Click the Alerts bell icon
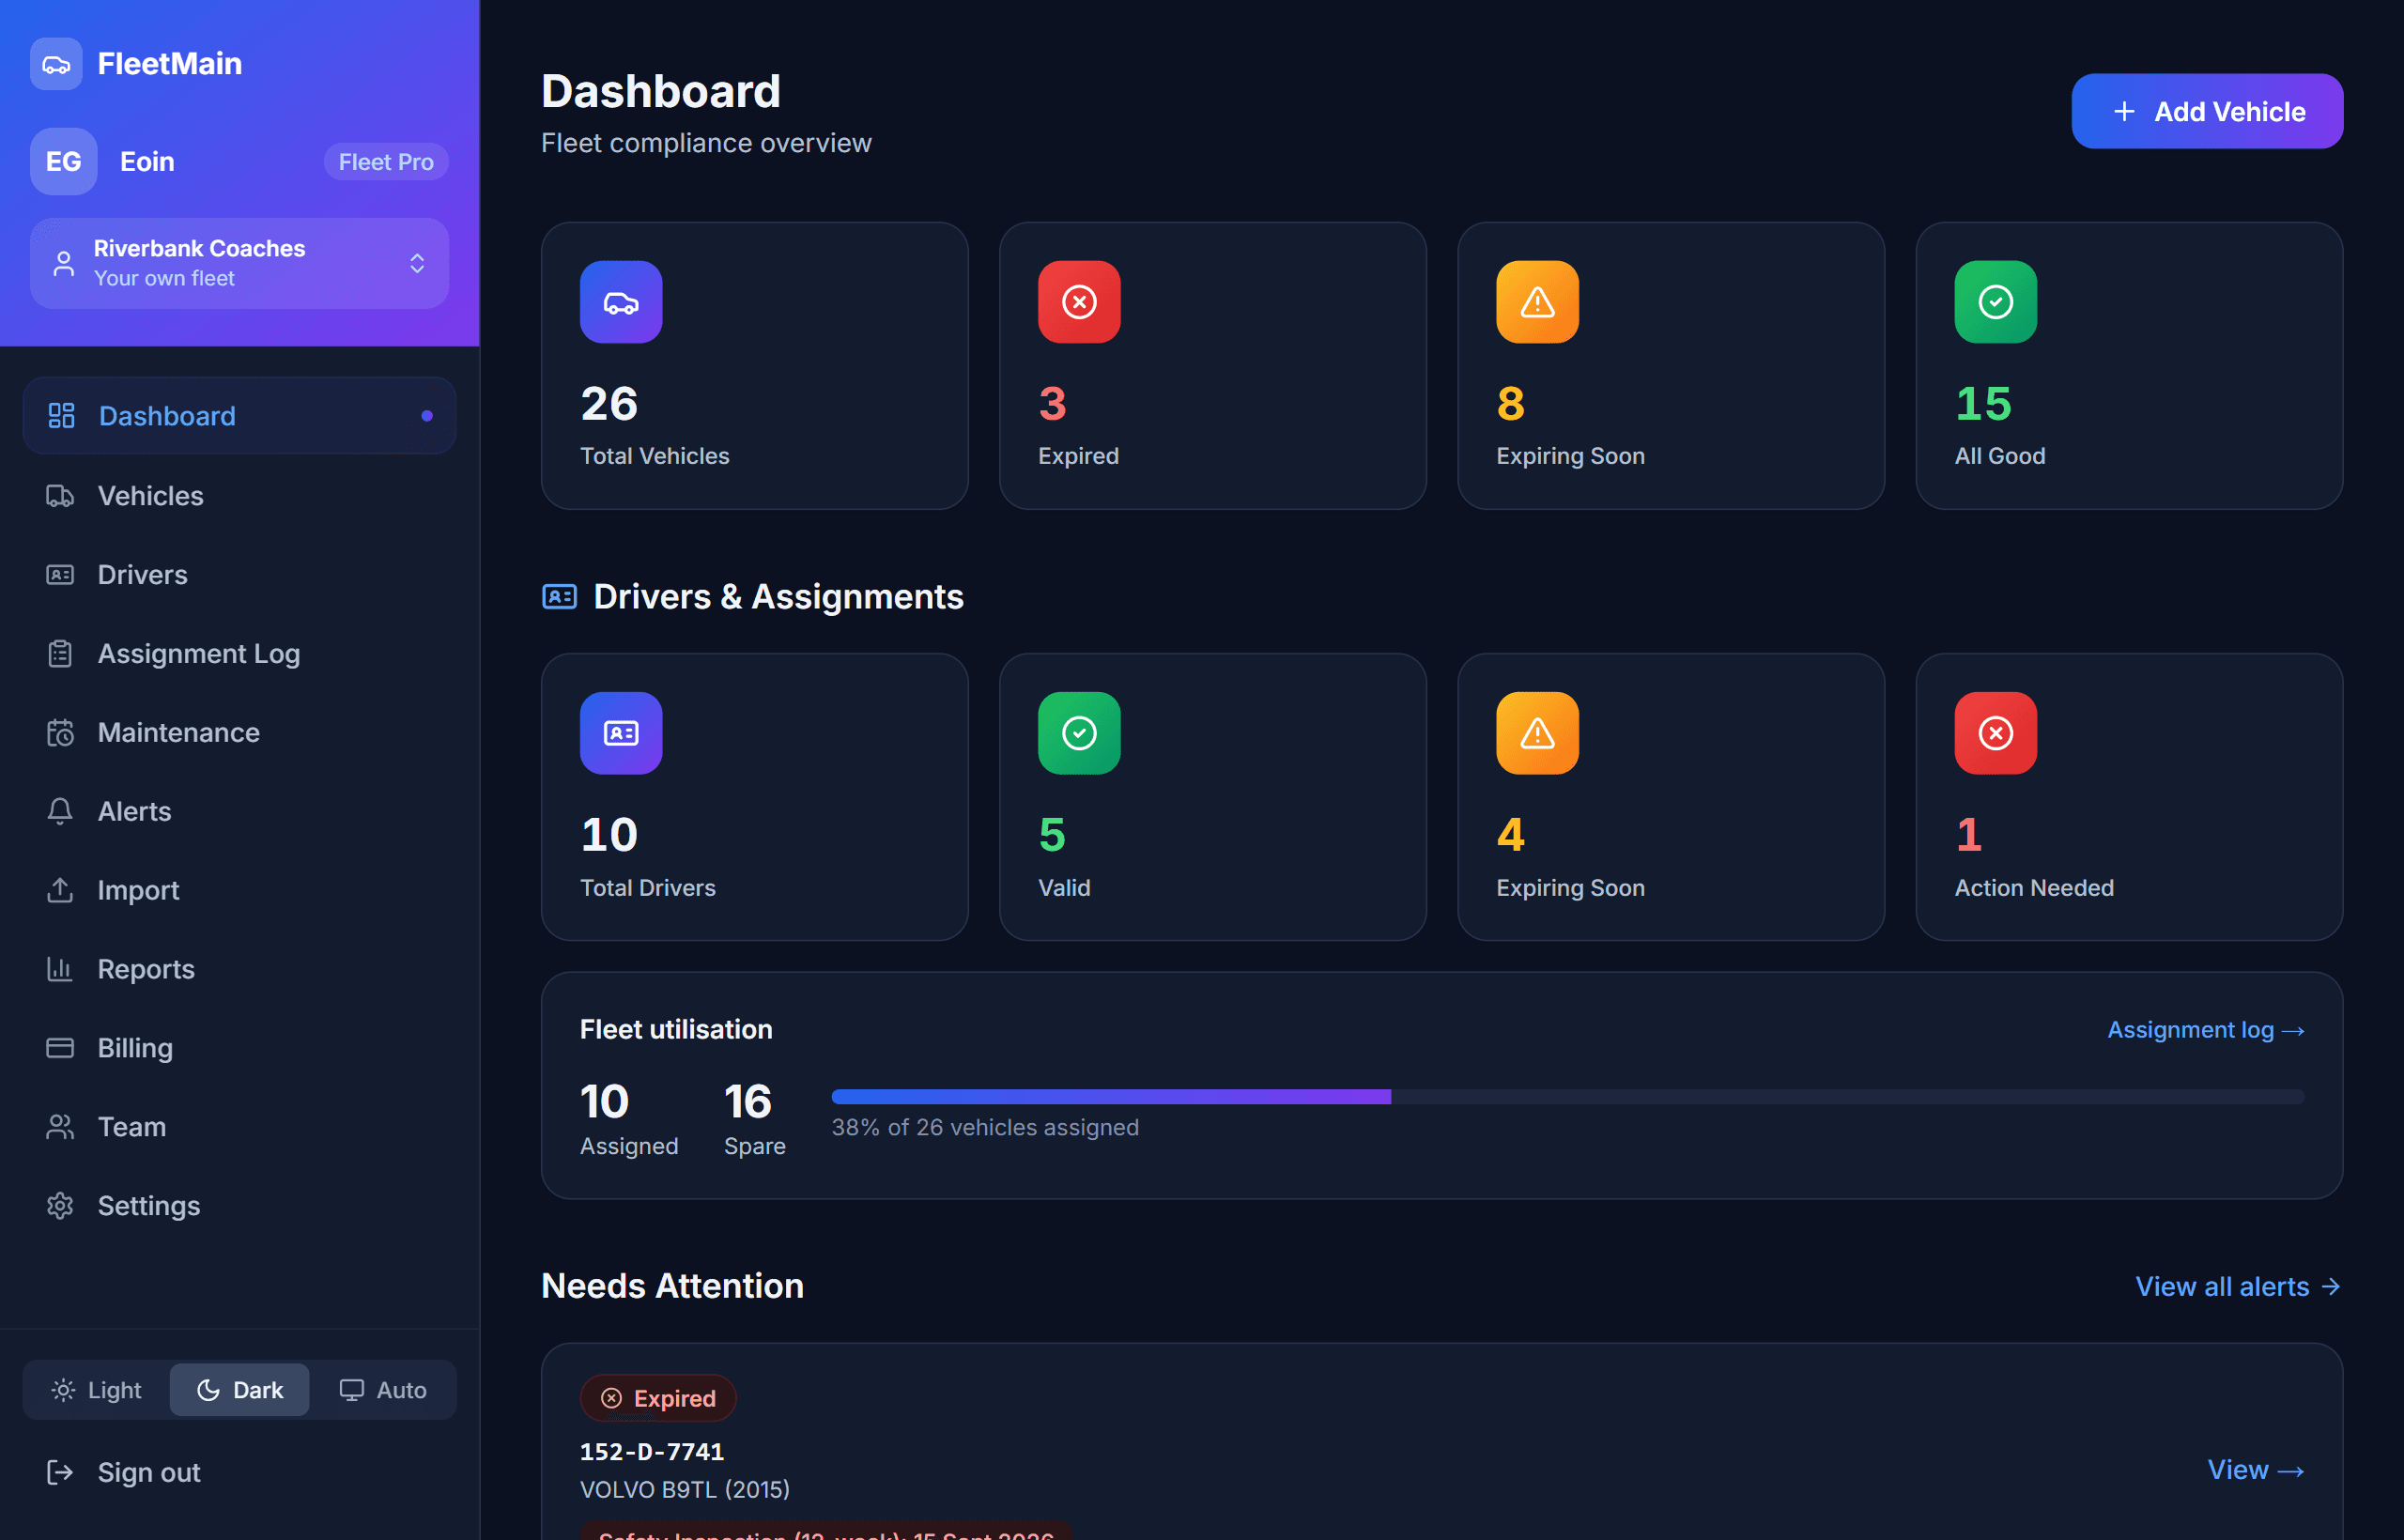Viewport: 2404px width, 1540px height. [x=60, y=811]
